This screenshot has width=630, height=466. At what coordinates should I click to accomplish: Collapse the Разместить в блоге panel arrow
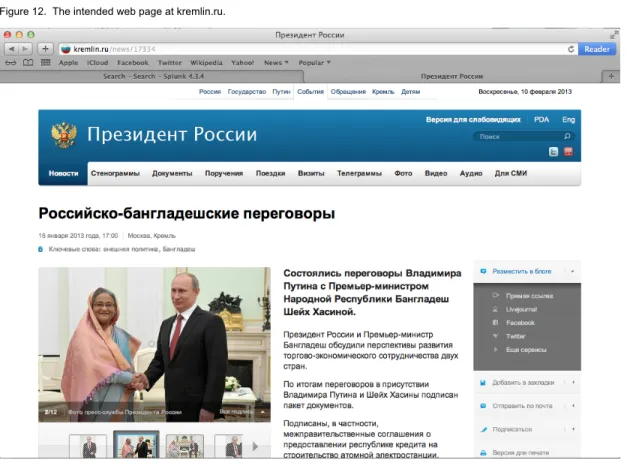[573, 271]
